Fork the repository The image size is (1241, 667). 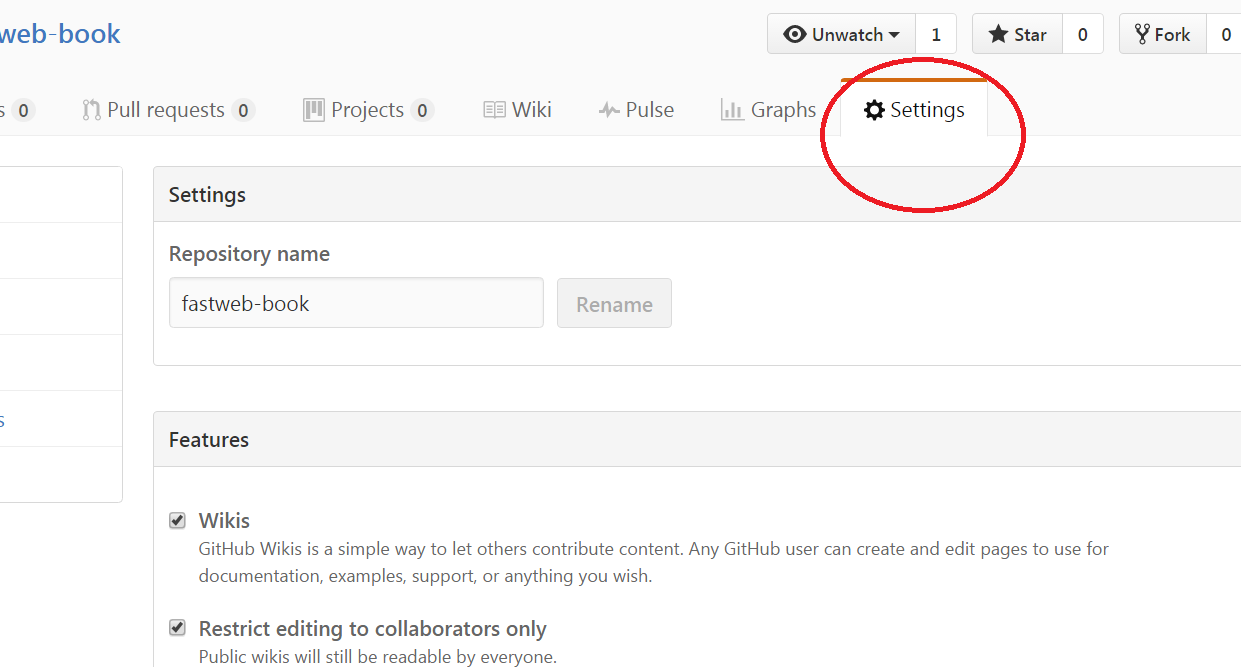pos(1163,34)
